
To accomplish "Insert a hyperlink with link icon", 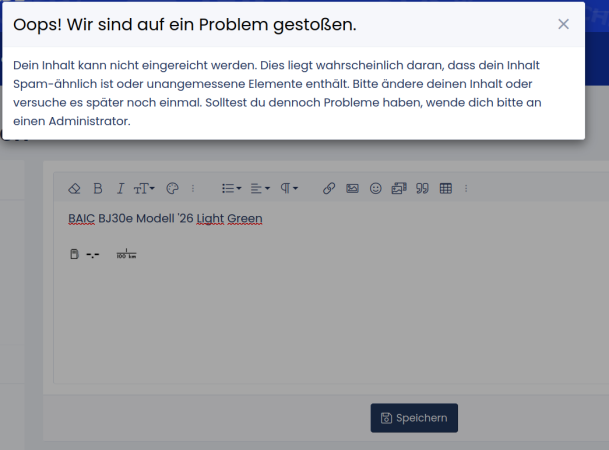I will [329, 188].
